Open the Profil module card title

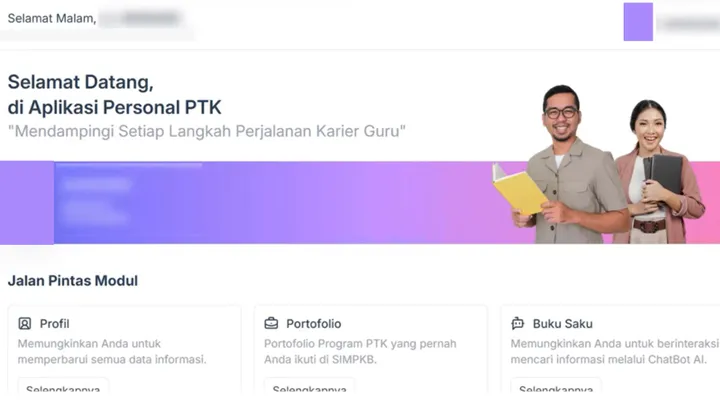(54, 324)
